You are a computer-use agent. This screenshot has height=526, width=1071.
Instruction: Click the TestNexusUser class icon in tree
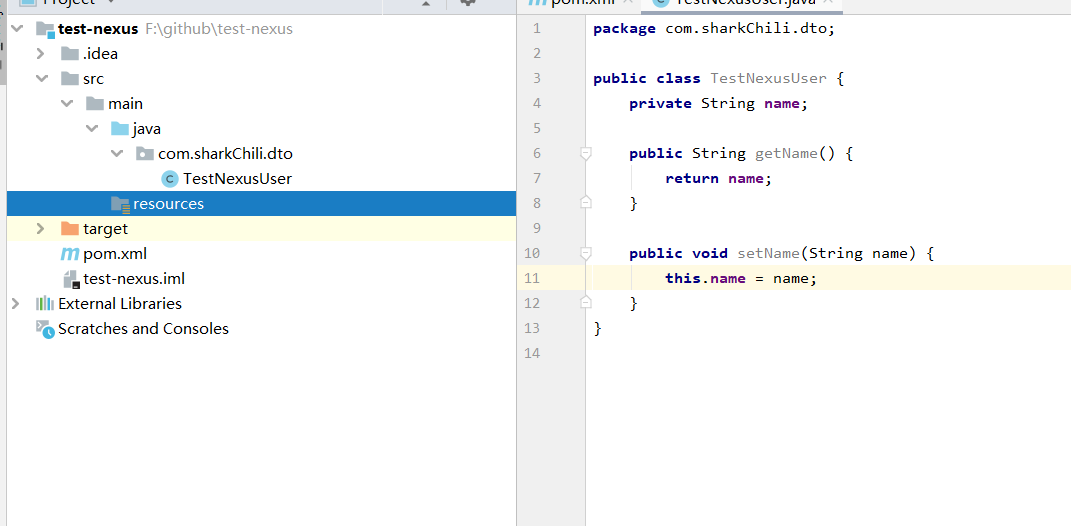click(x=169, y=179)
